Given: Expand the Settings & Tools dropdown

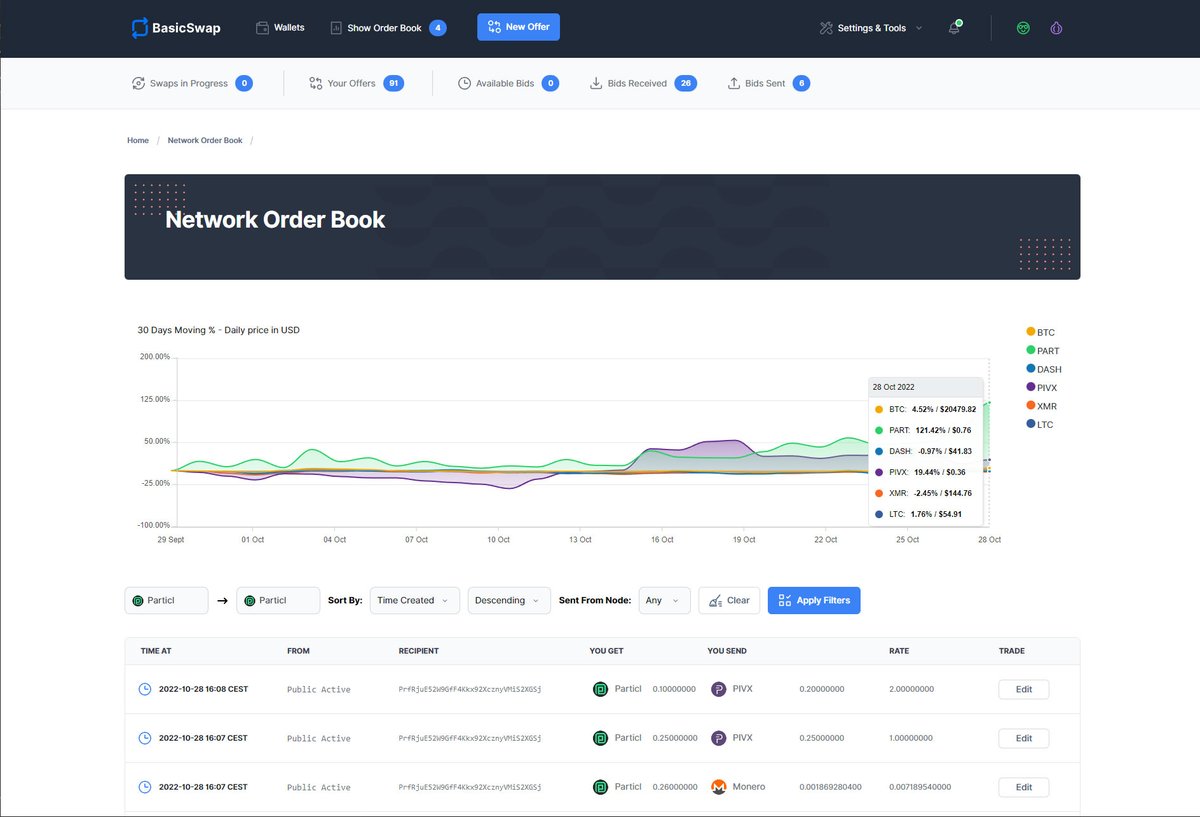Looking at the screenshot, I should (x=870, y=28).
